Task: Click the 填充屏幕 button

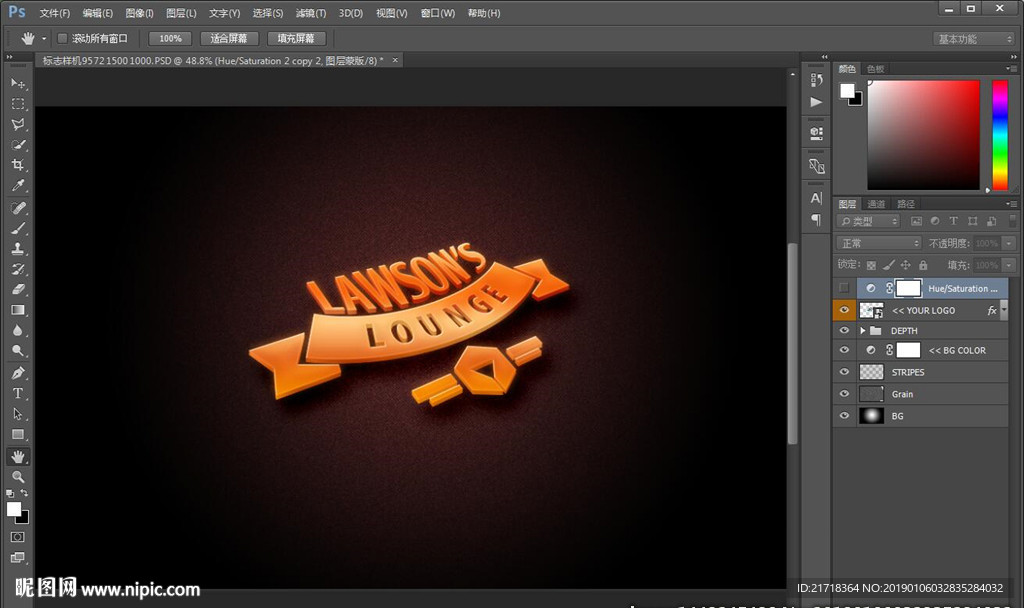Action: click(x=296, y=39)
